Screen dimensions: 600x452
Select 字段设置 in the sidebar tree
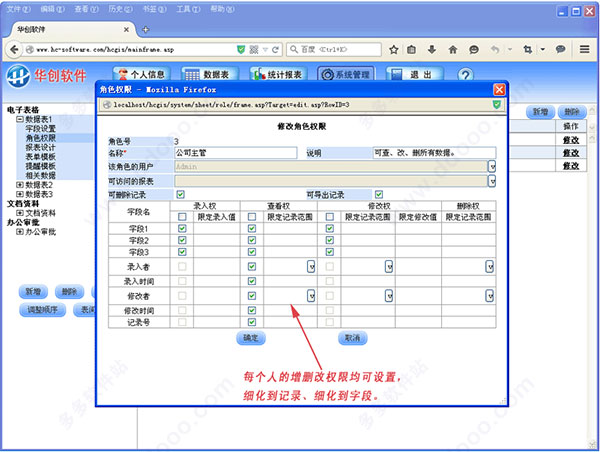41,129
